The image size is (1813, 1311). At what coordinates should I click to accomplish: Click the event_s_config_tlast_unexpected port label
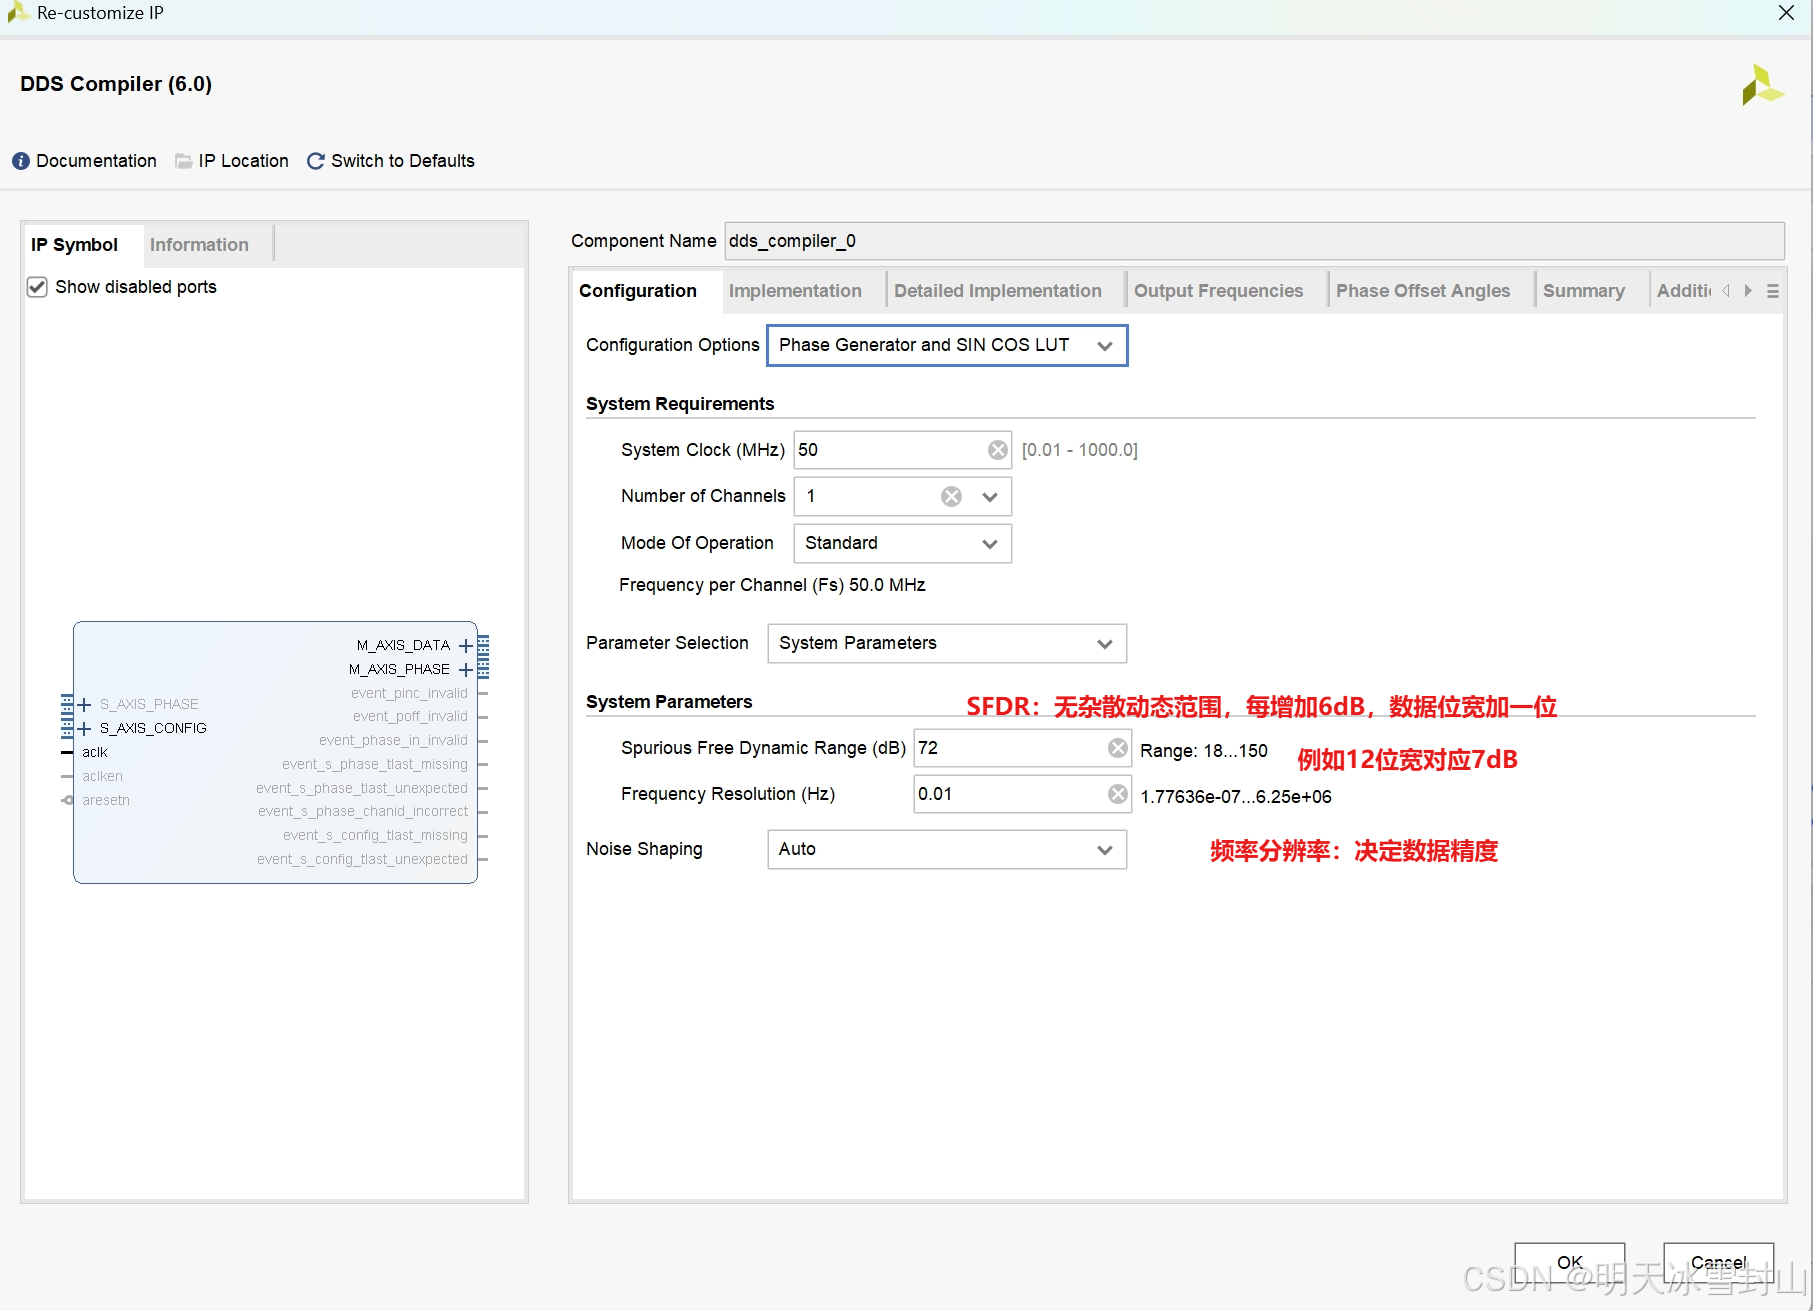pyautogui.click(x=362, y=860)
